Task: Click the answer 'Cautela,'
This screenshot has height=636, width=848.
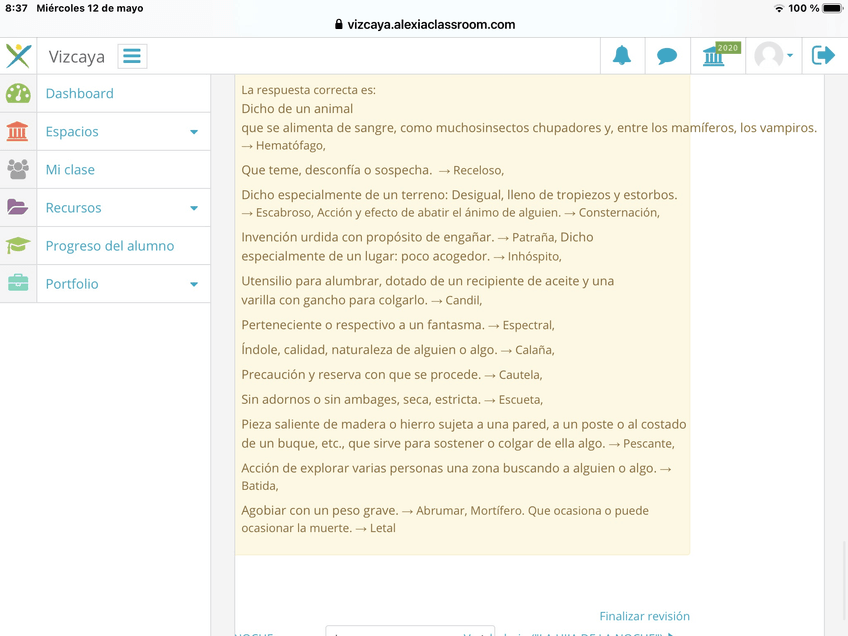Action: coord(520,375)
